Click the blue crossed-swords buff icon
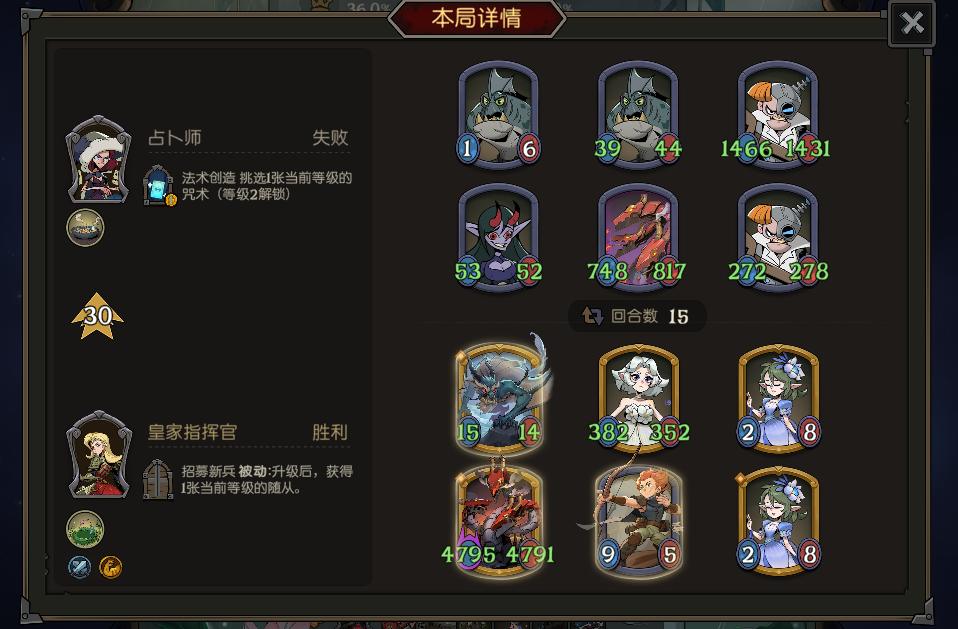Viewport: 958px width, 629px height. coord(79,567)
